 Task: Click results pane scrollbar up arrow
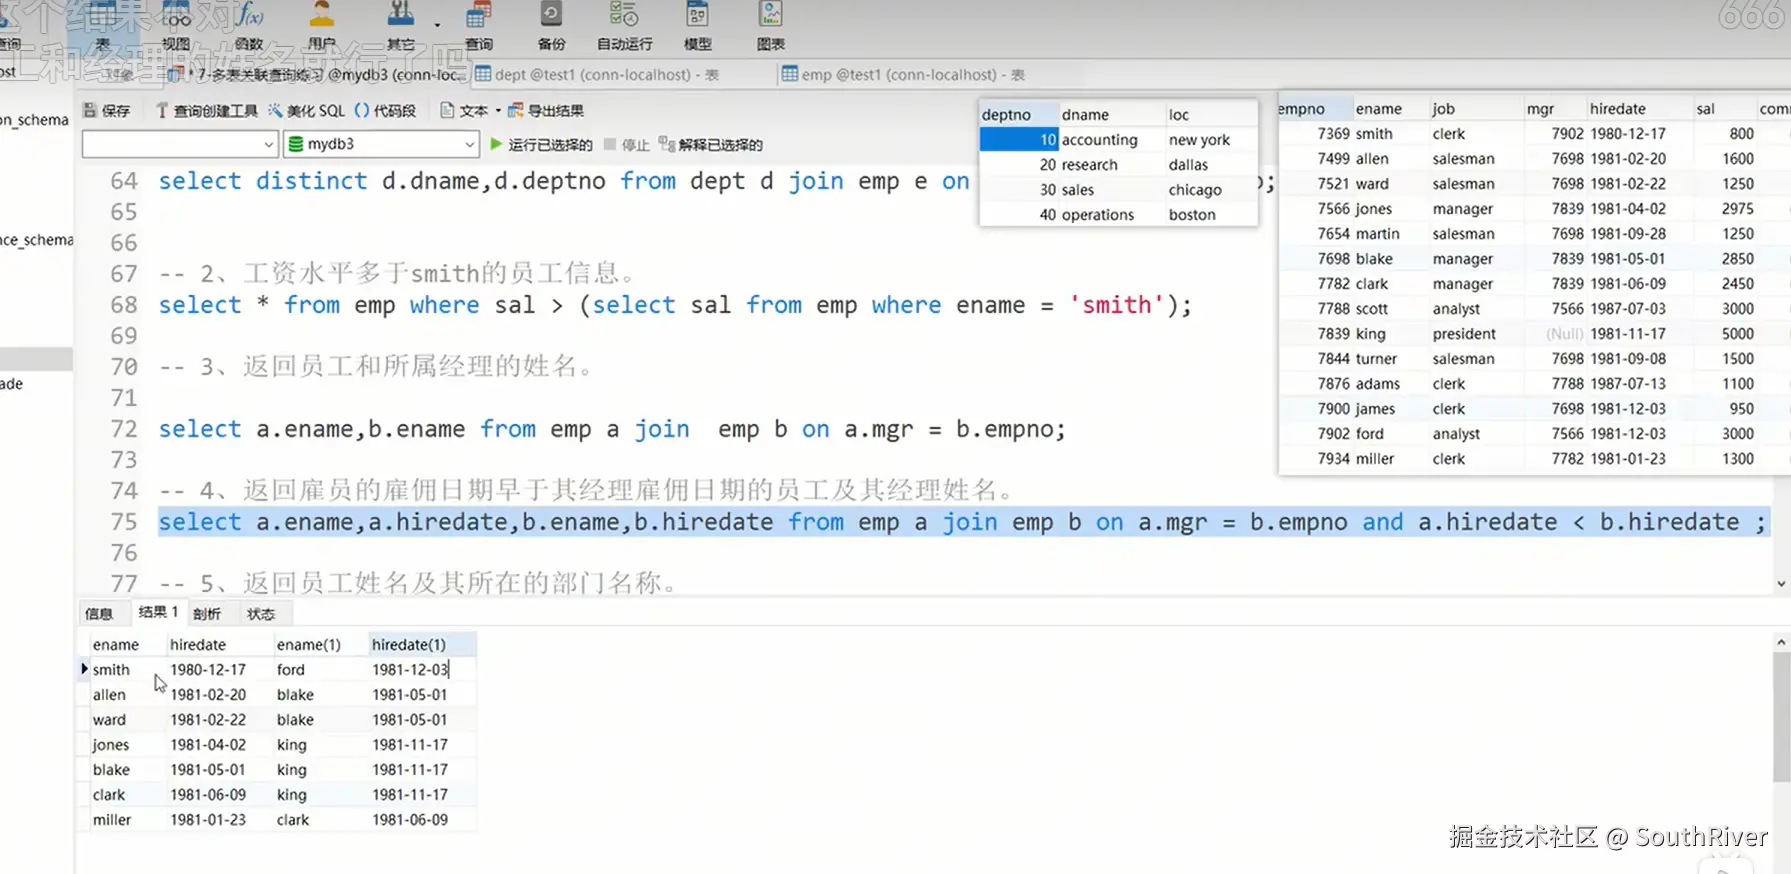pyautogui.click(x=1781, y=641)
